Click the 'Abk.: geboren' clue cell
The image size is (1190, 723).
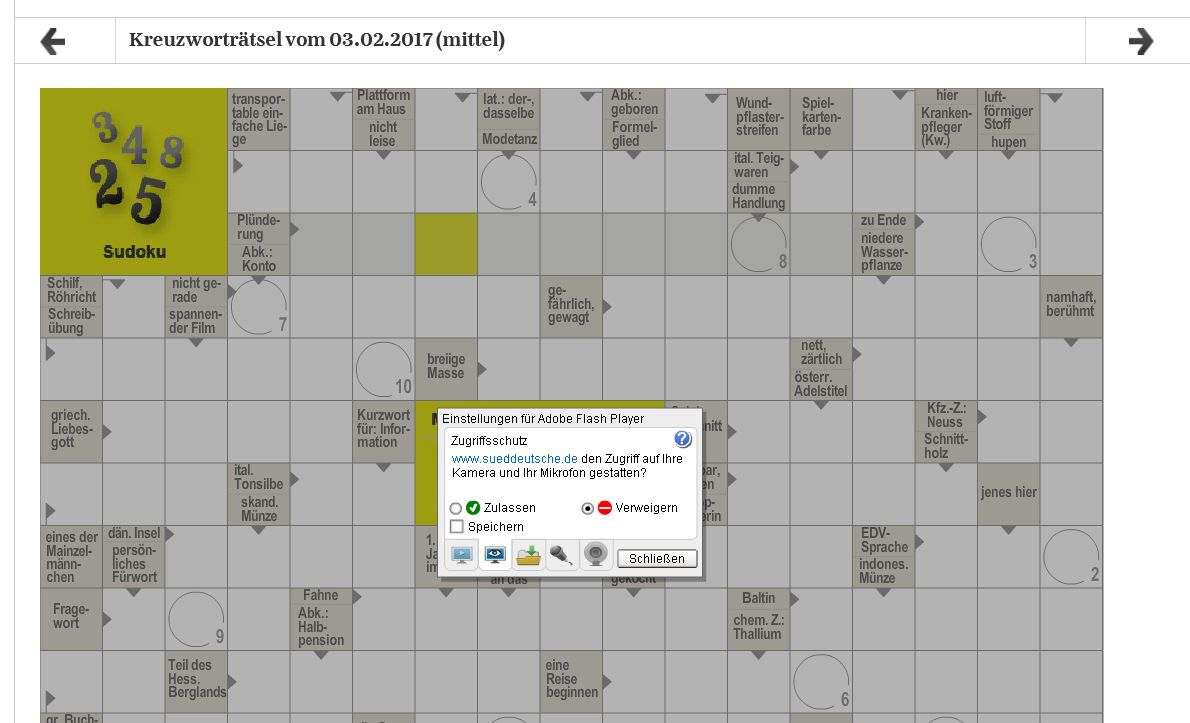coord(634,102)
